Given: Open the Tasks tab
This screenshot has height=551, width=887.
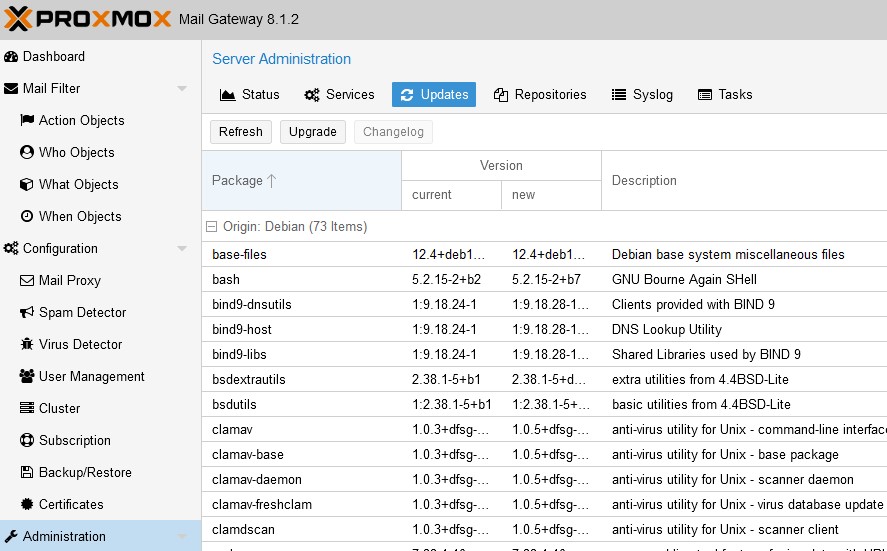Looking at the screenshot, I should coord(725,94).
